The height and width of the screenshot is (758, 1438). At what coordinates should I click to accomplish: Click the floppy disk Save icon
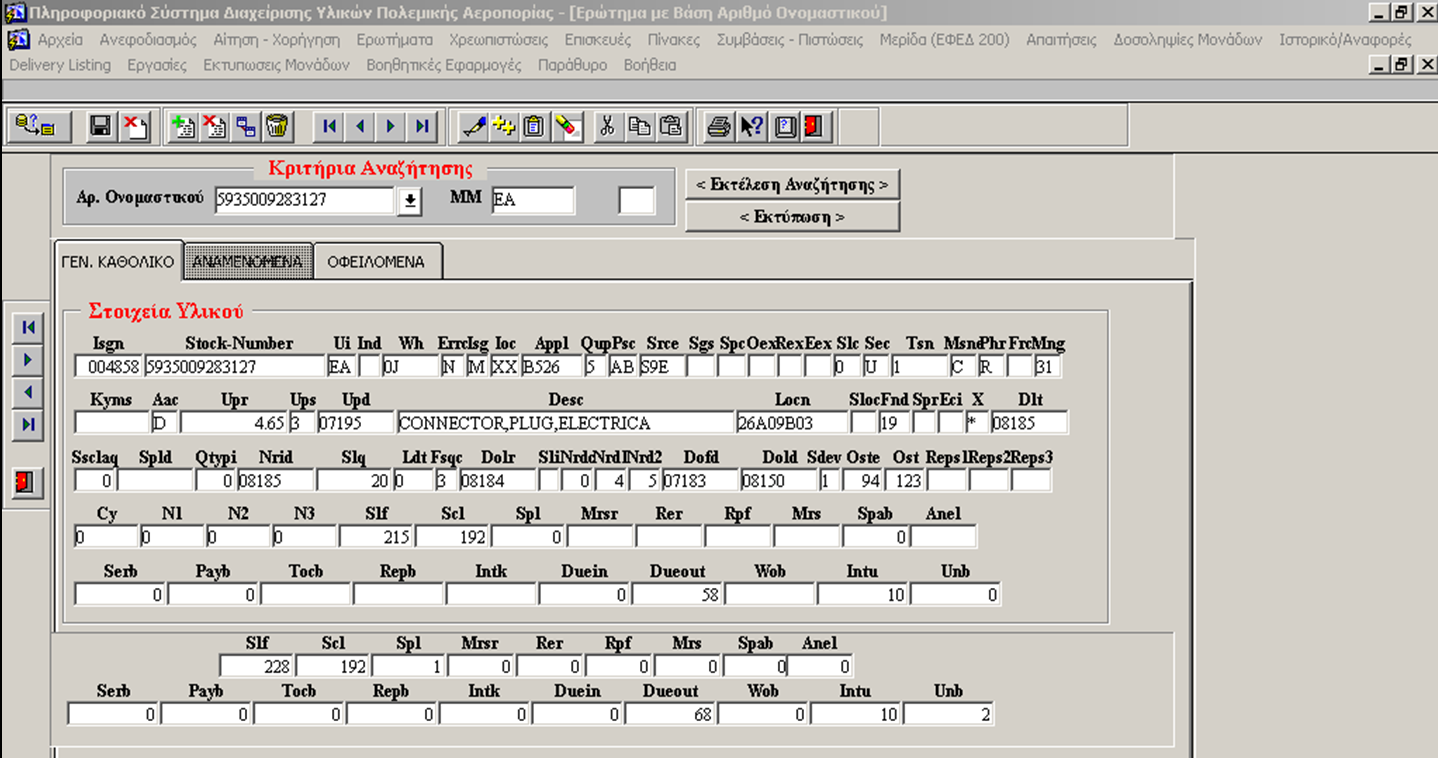pyautogui.click(x=100, y=126)
